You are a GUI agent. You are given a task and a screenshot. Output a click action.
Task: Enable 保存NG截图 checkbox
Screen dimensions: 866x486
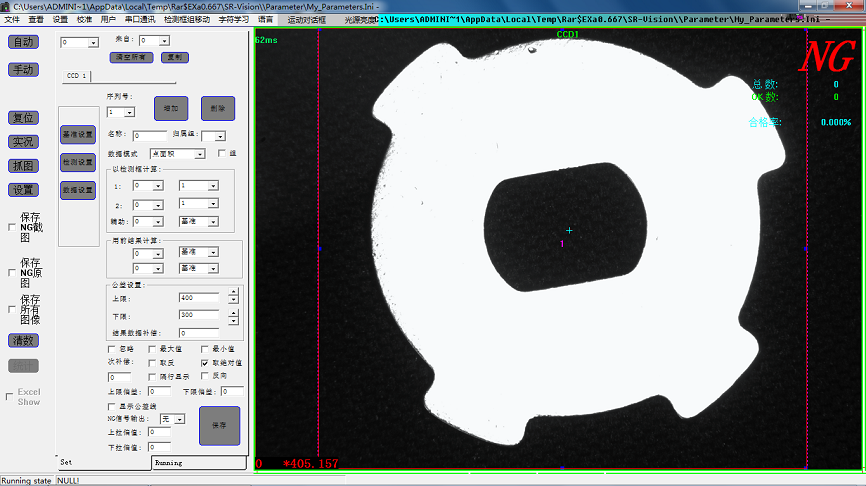pos(12,227)
